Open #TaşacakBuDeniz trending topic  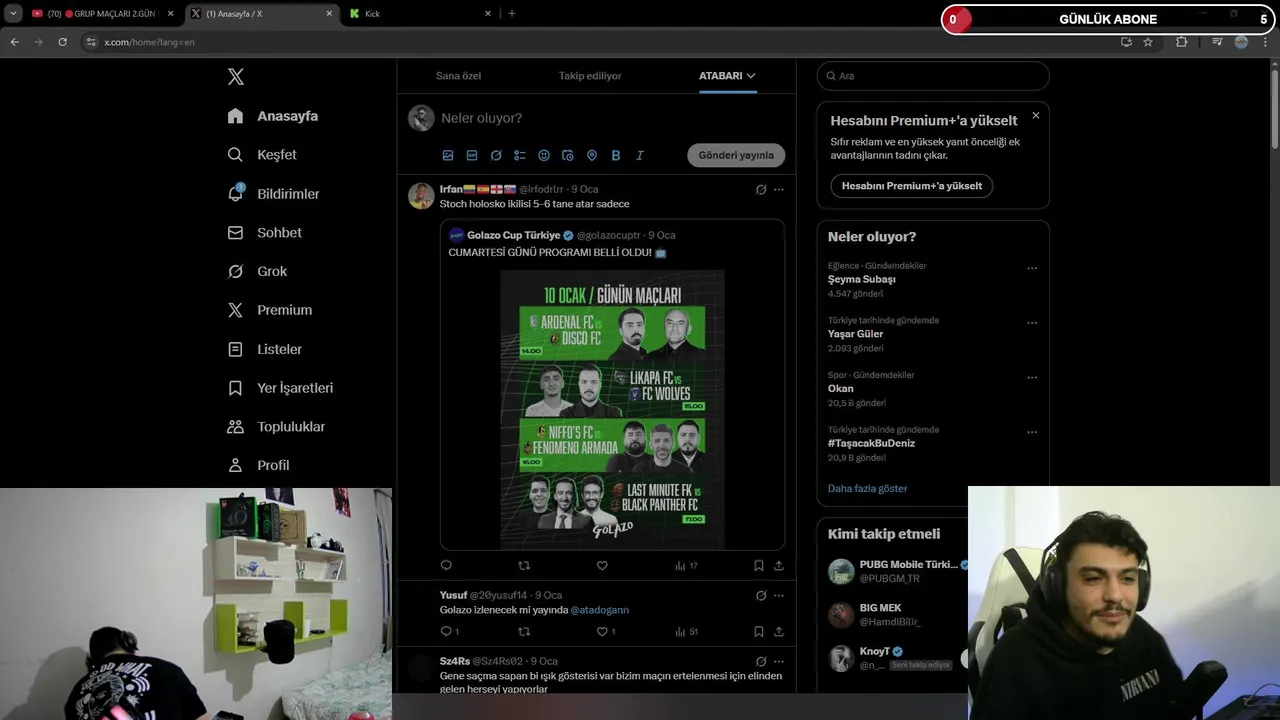coord(871,443)
